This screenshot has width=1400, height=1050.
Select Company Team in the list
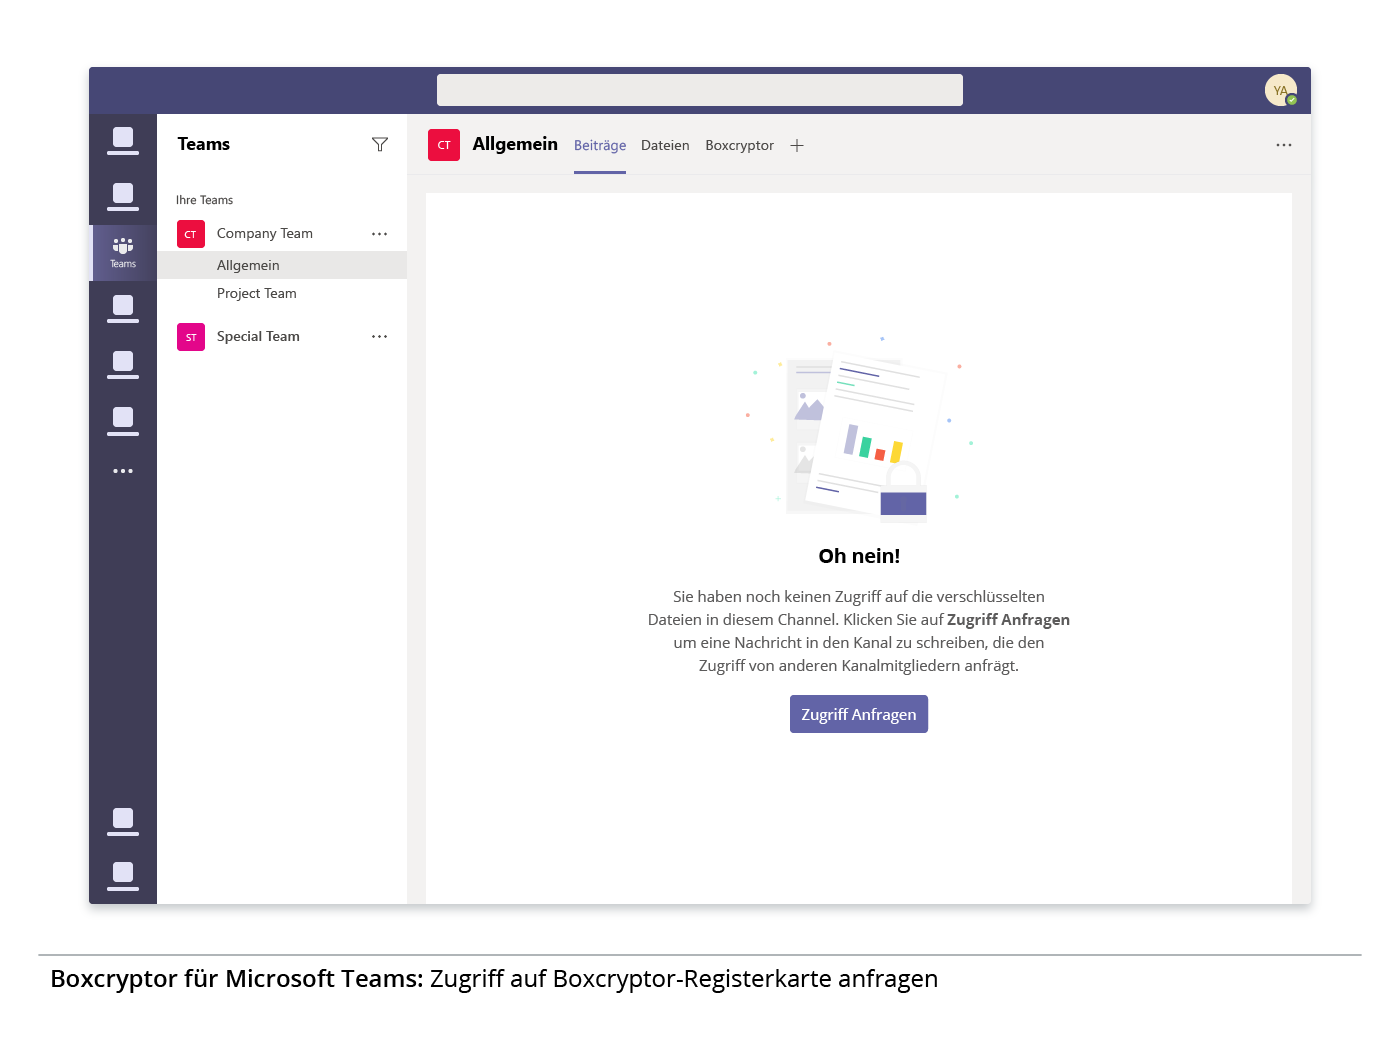tap(265, 234)
